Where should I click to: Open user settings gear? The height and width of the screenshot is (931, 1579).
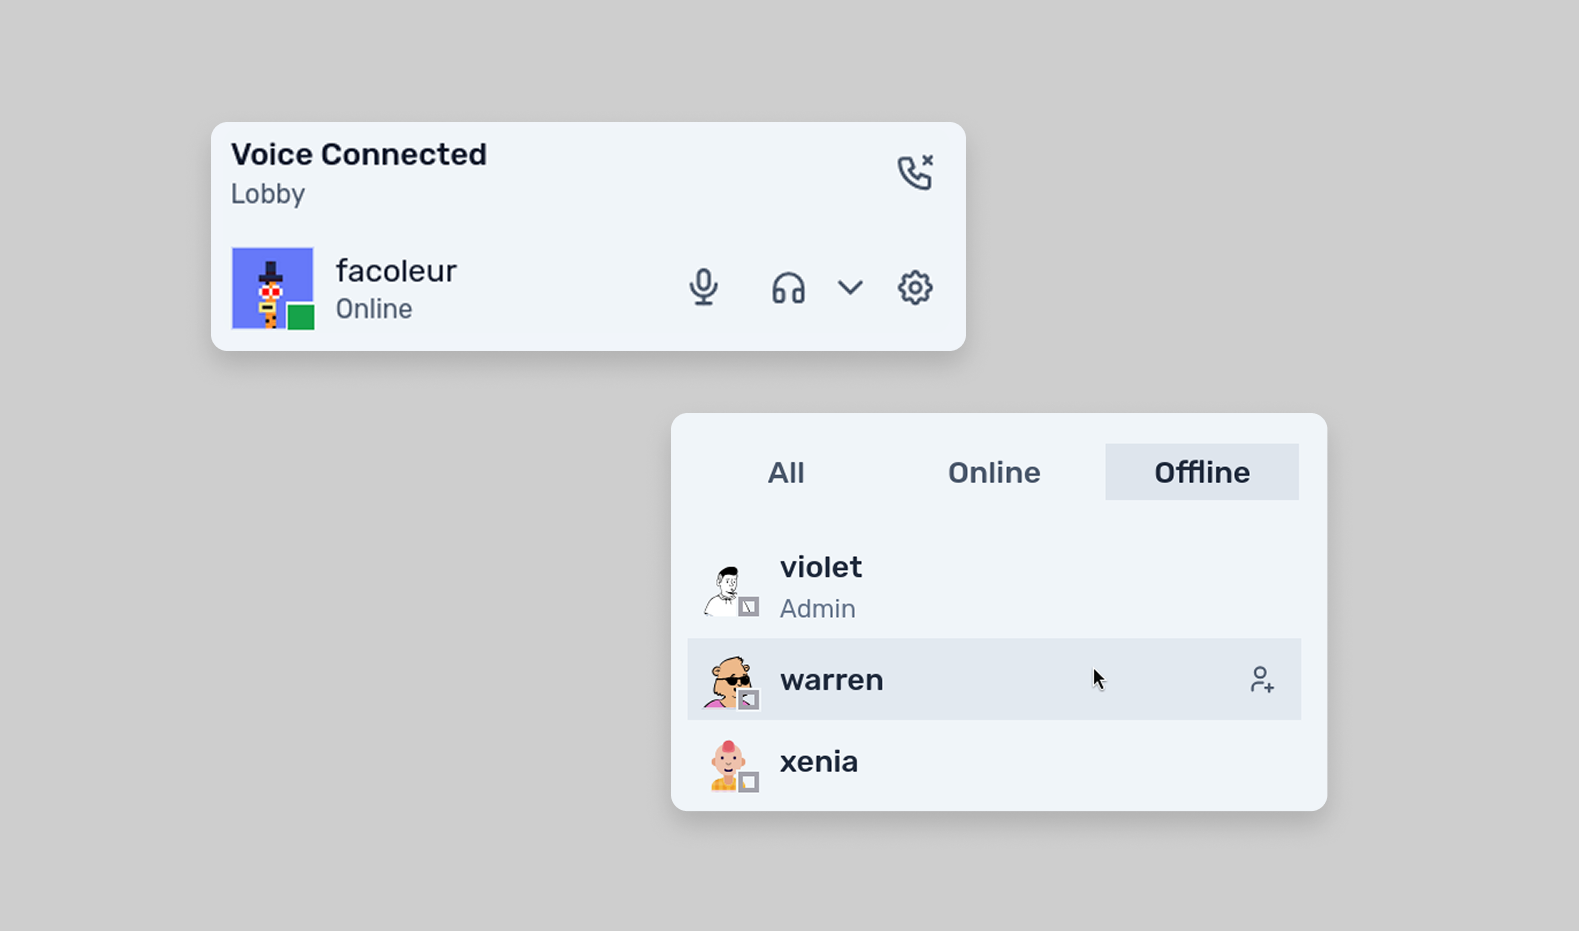point(914,288)
